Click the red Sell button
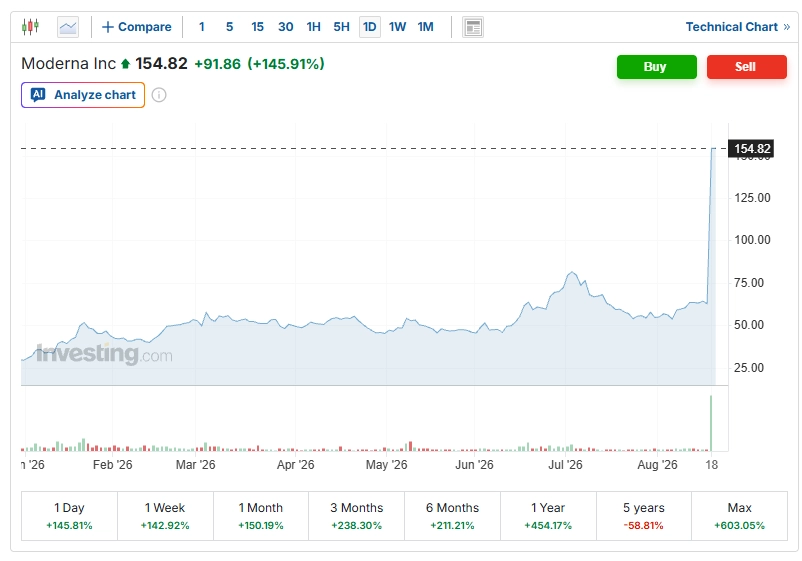 point(747,67)
